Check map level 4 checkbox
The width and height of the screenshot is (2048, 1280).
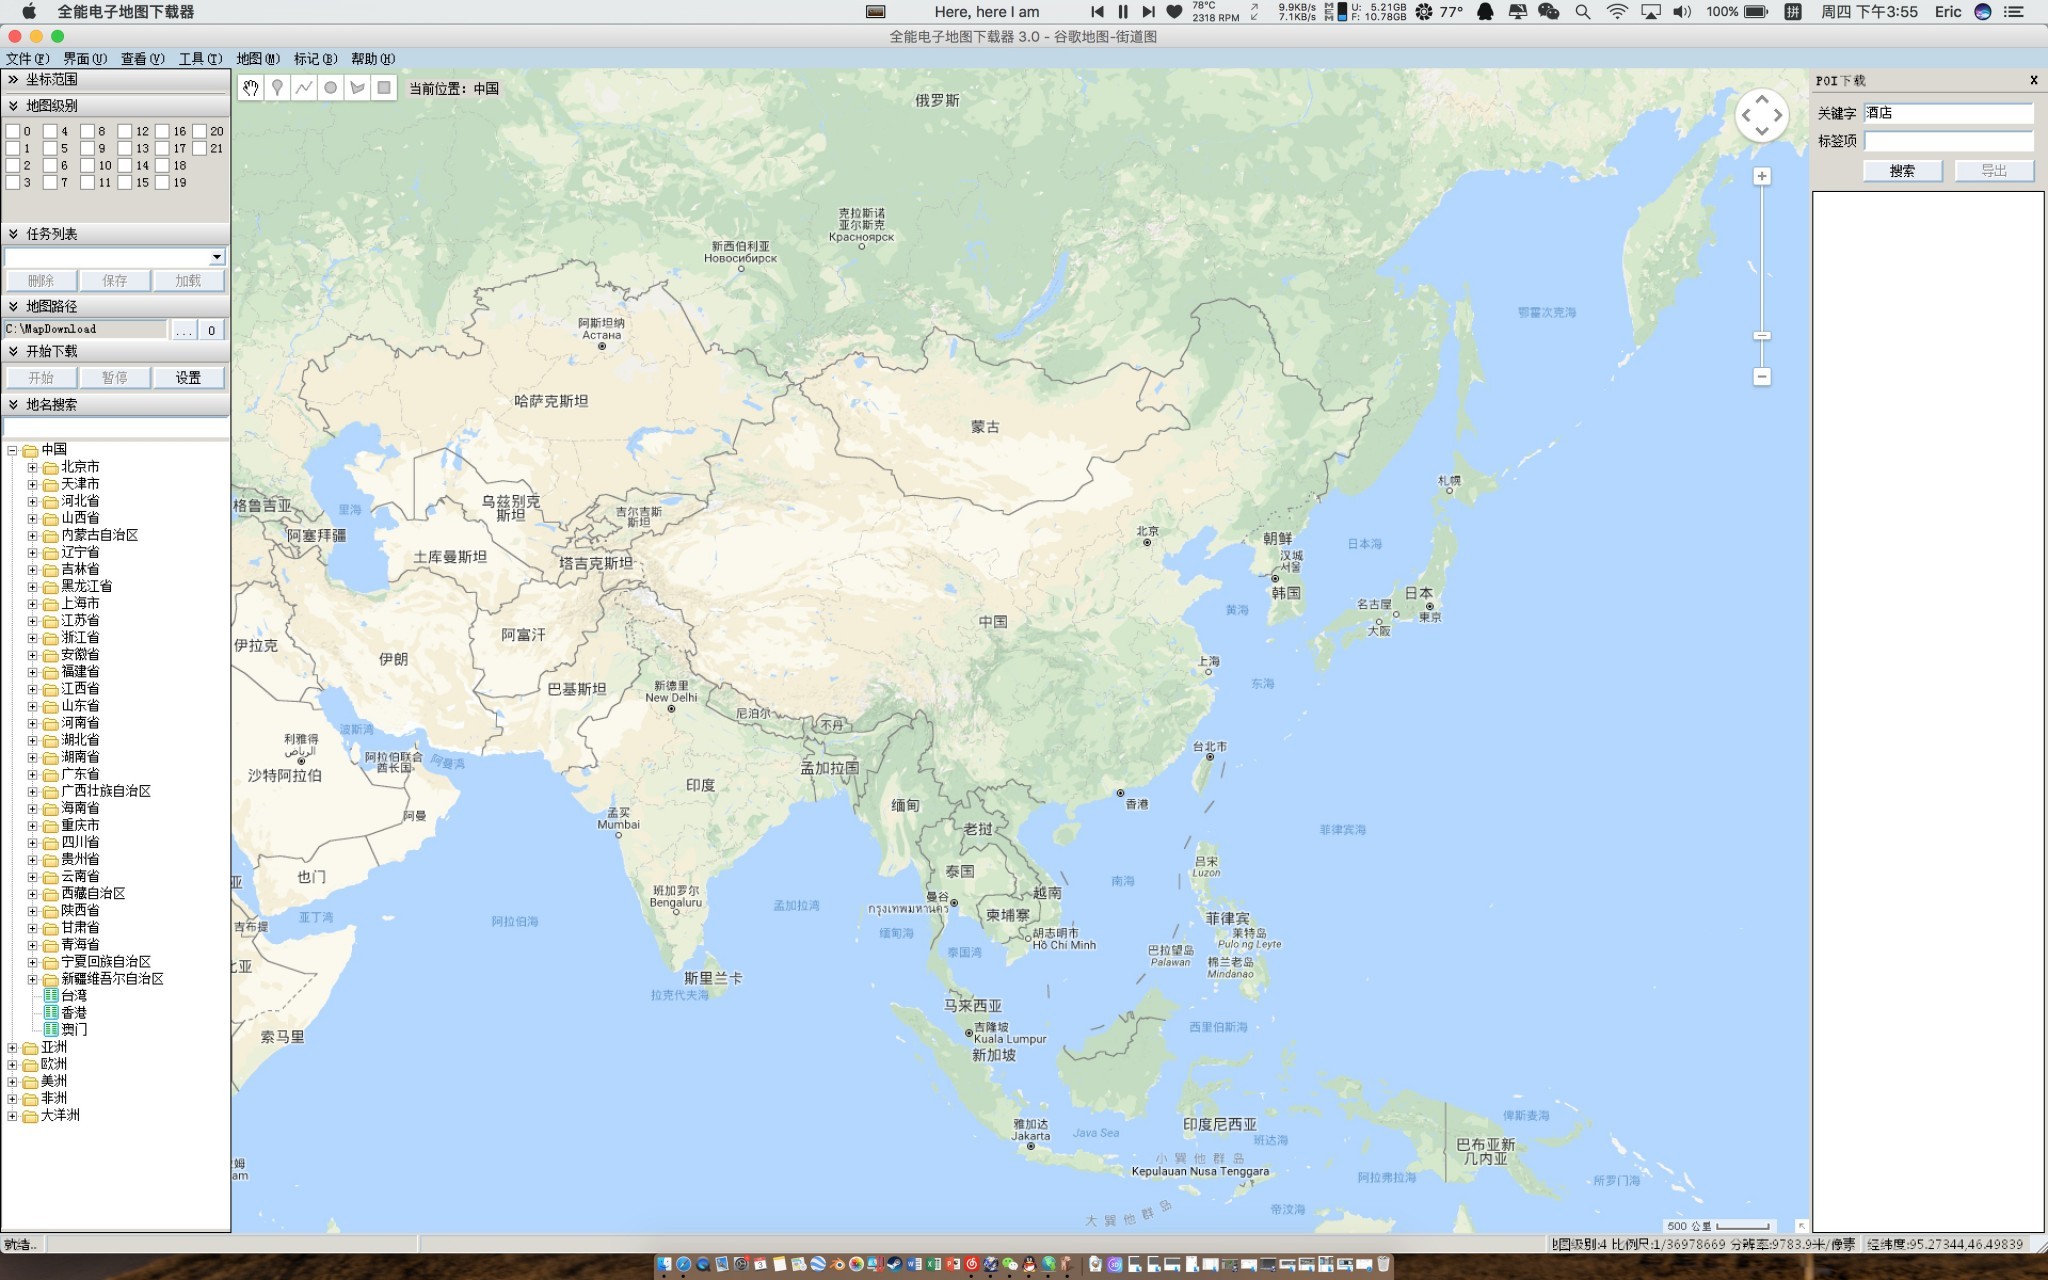pyautogui.click(x=50, y=131)
